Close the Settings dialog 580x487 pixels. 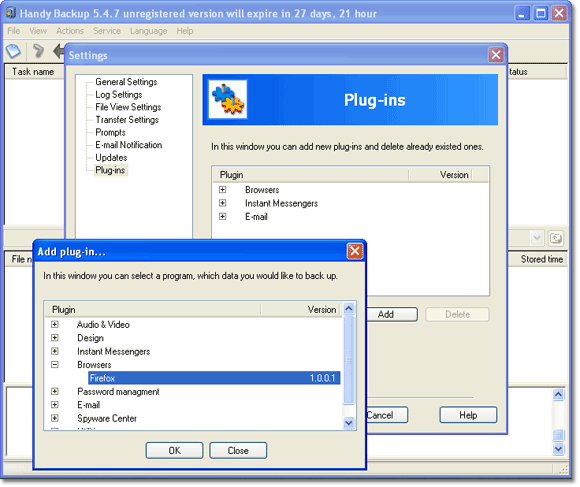(x=496, y=55)
